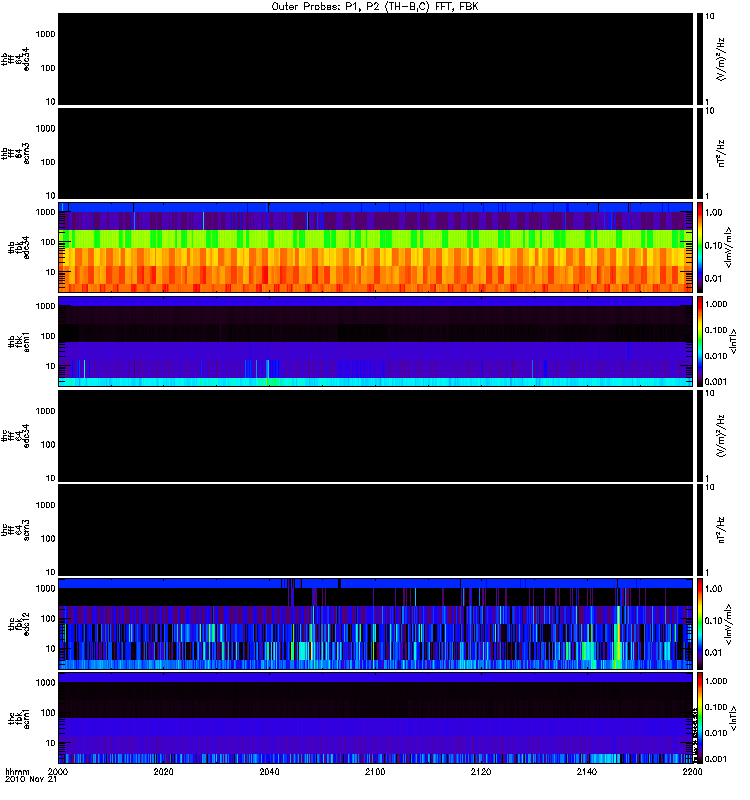This screenshot has width=750, height=800.
Task: Click the 2200 end time label
Action: 691,773
